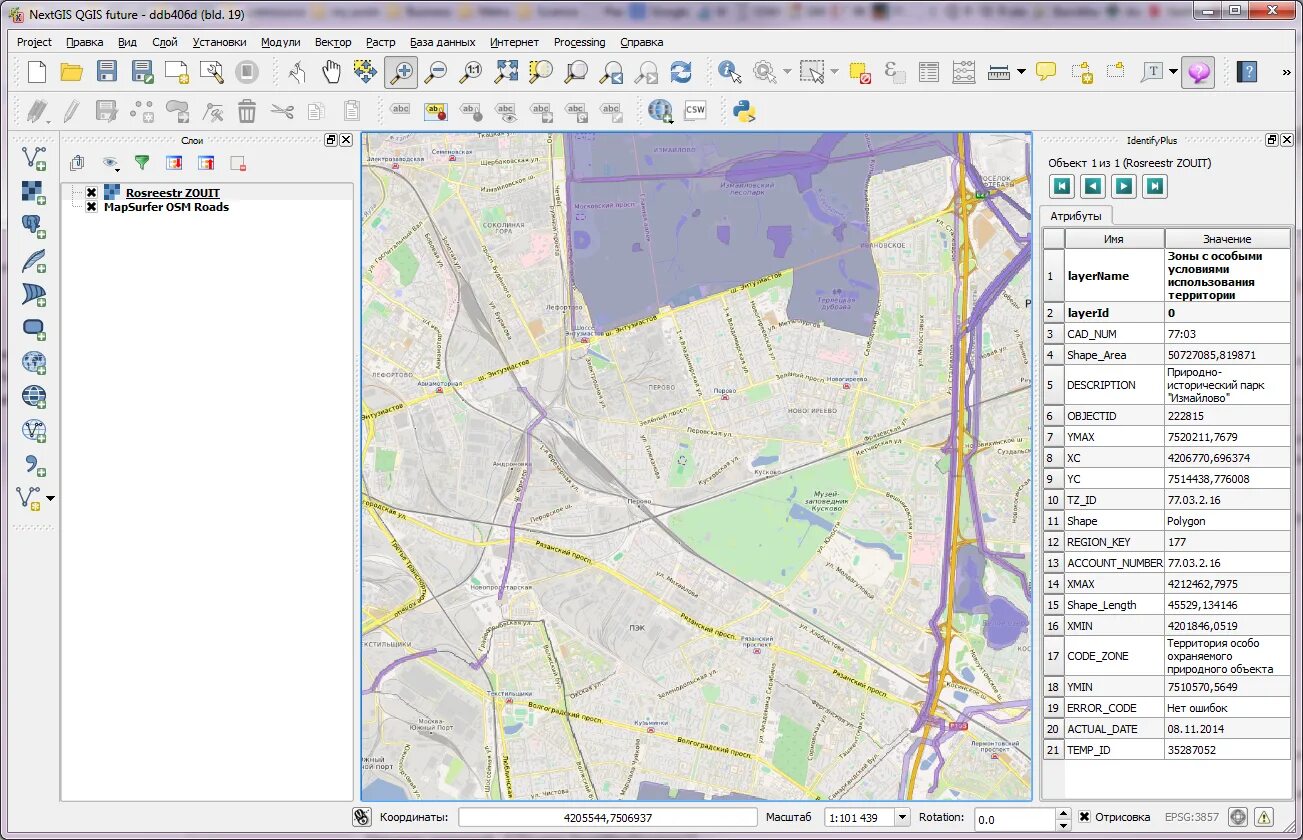This screenshot has width=1303, height=840.
Task: Open the field calculator abacus icon
Action: tap(964, 72)
